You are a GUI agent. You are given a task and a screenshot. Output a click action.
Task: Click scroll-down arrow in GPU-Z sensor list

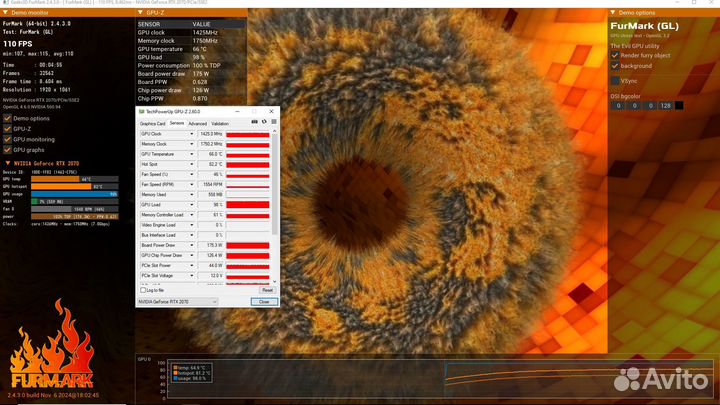[x=275, y=282]
